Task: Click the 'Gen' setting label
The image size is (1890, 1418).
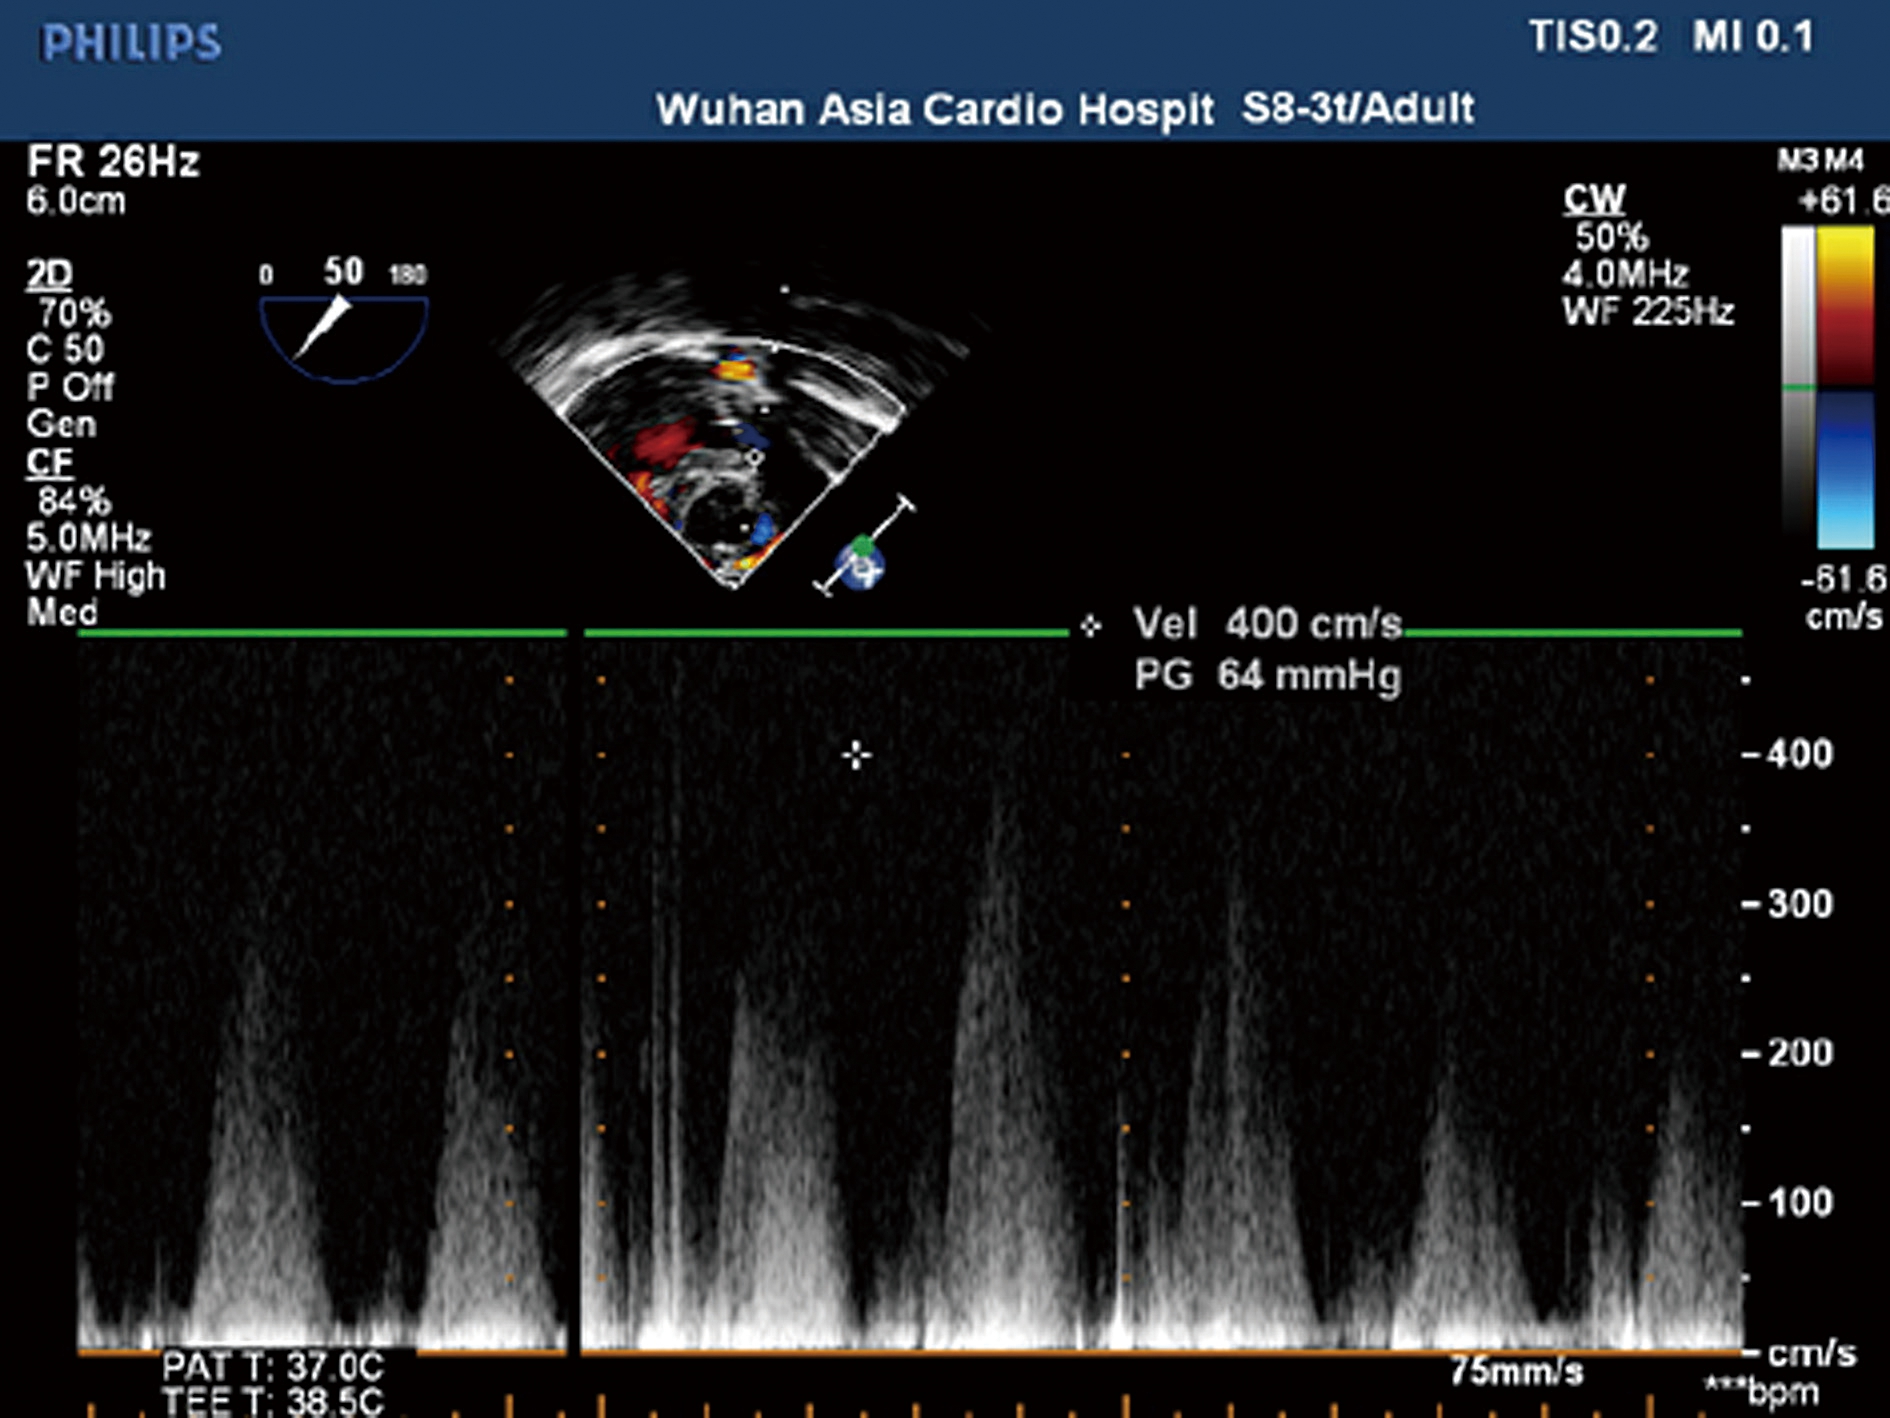Action: coord(61,424)
